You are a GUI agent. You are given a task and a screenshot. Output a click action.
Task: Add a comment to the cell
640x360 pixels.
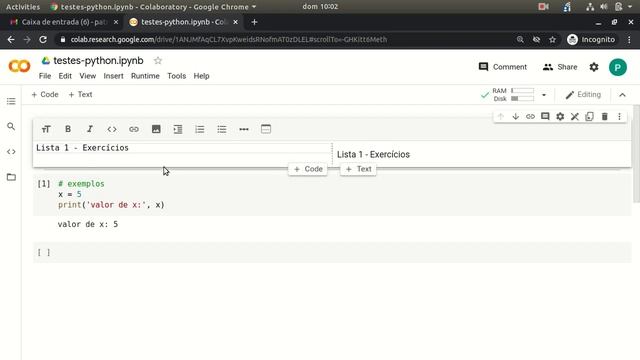click(x=545, y=116)
